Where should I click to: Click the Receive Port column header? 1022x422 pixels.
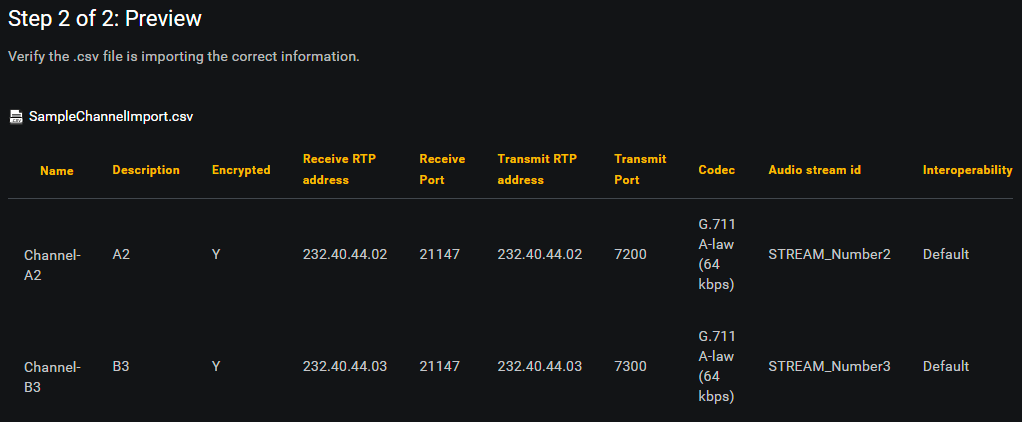pos(442,170)
